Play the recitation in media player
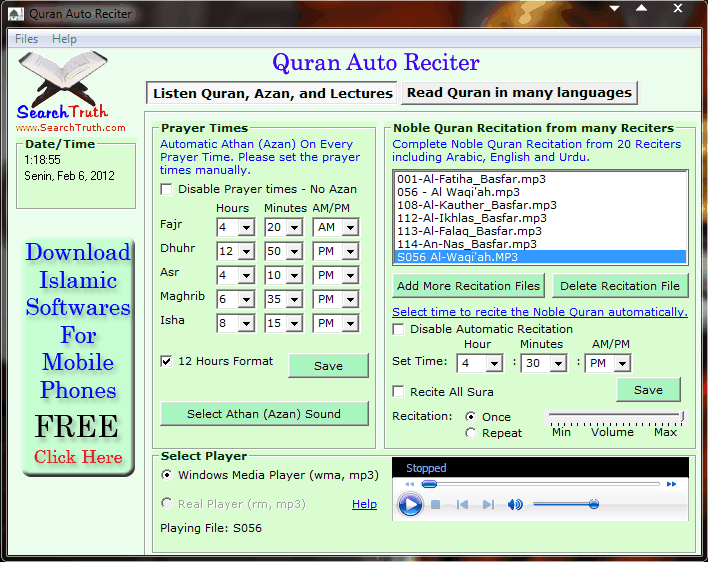 pyautogui.click(x=410, y=504)
